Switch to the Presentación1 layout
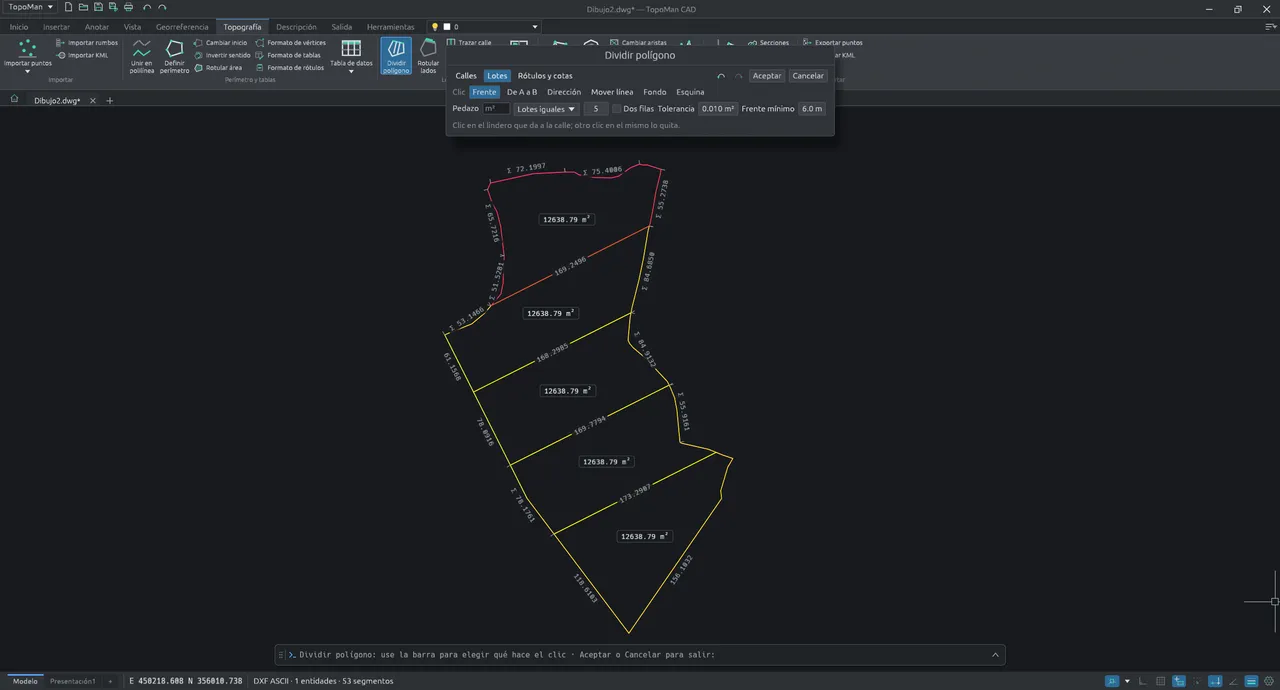The image size is (1280, 690). coord(73,681)
